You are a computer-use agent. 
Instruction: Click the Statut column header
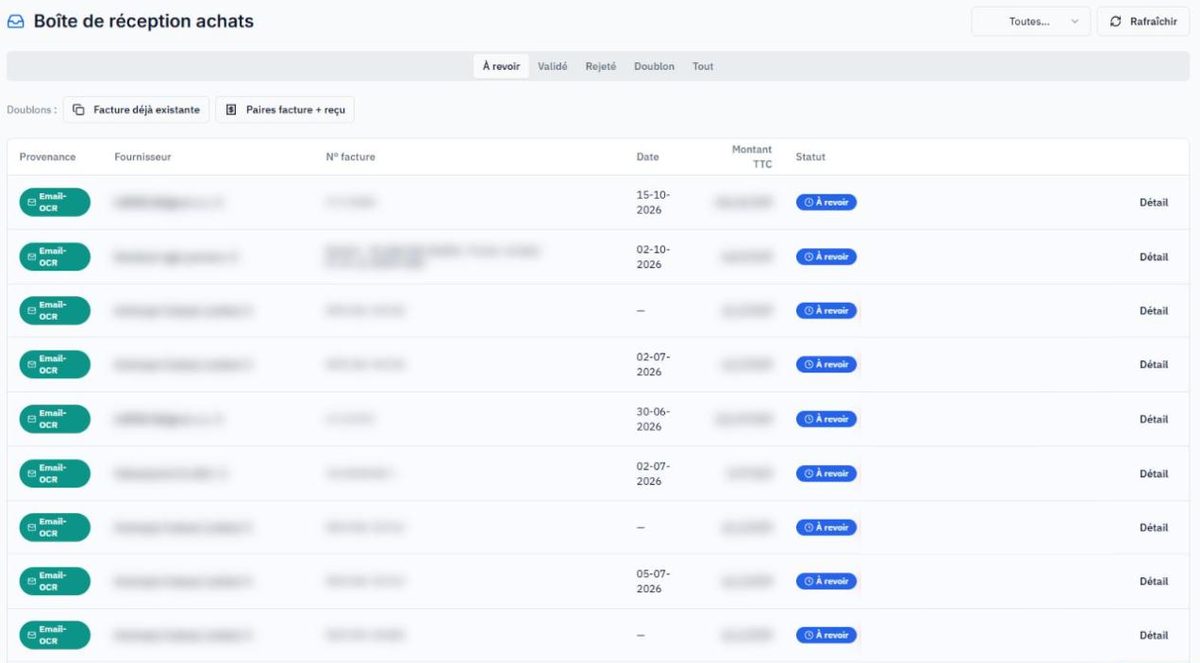pyautogui.click(x=811, y=157)
